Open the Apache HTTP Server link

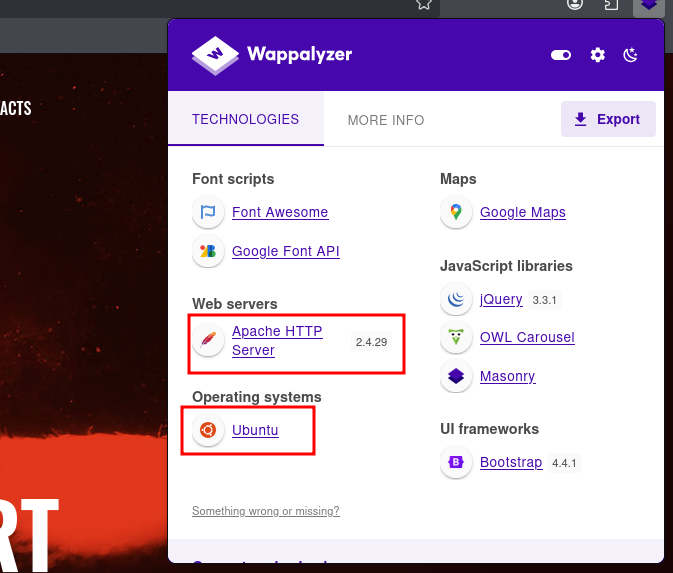click(x=277, y=340)
